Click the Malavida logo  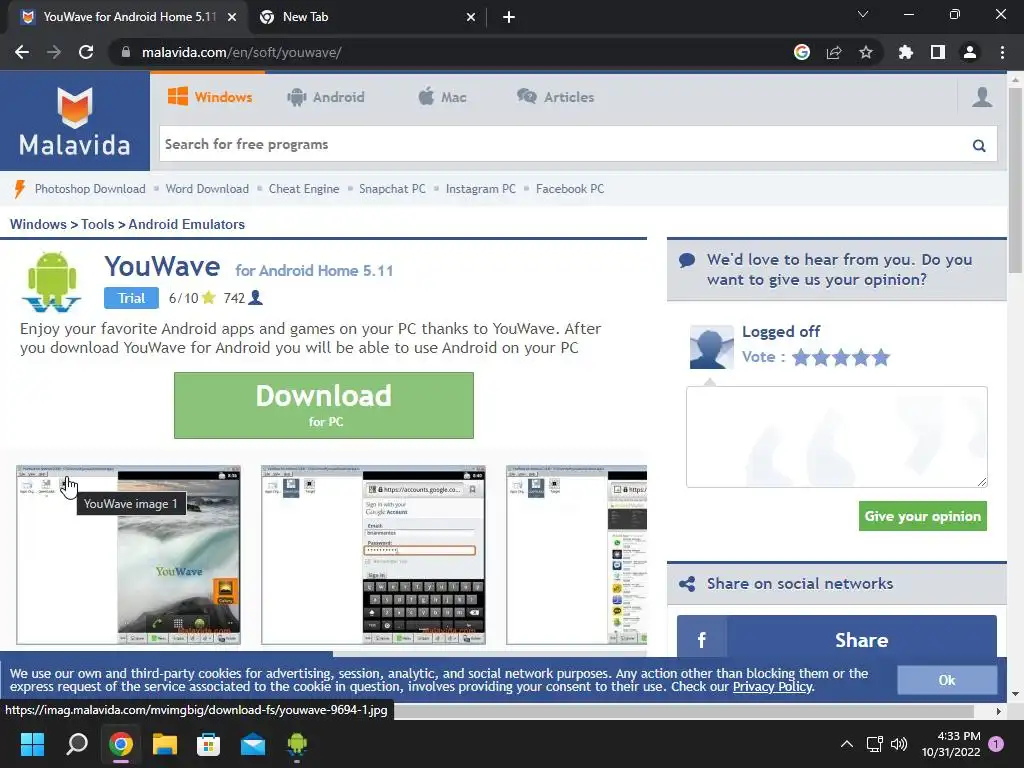coord(74,121)
